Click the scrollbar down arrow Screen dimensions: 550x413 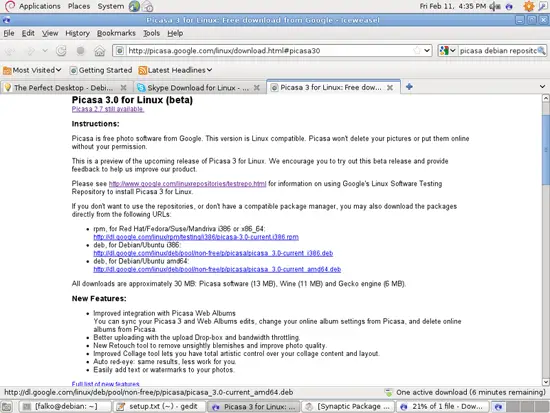[546, 382]
